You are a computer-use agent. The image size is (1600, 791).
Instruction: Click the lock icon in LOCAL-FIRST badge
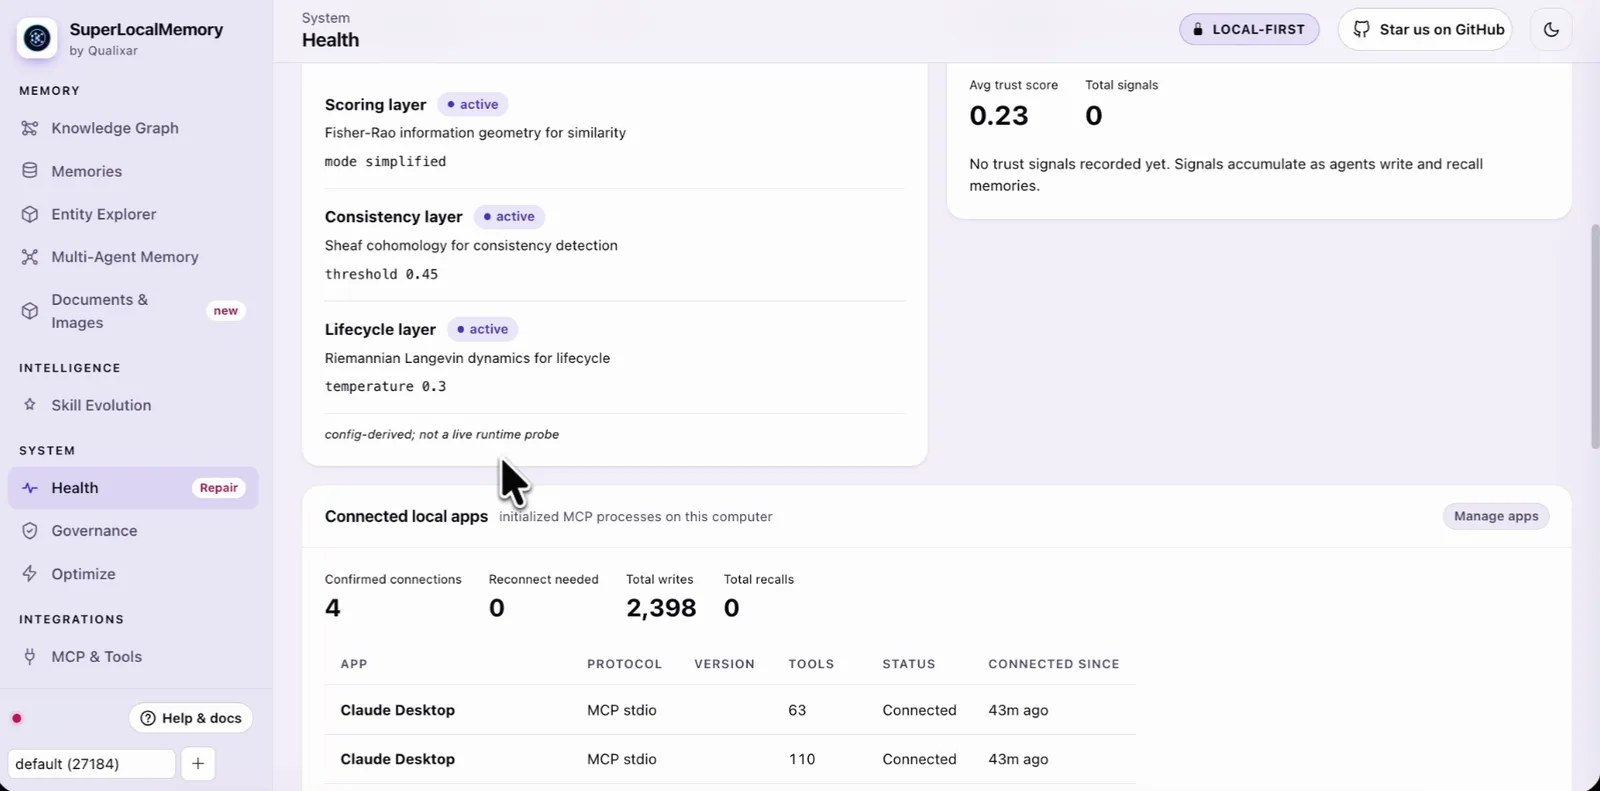[1198, 29]
